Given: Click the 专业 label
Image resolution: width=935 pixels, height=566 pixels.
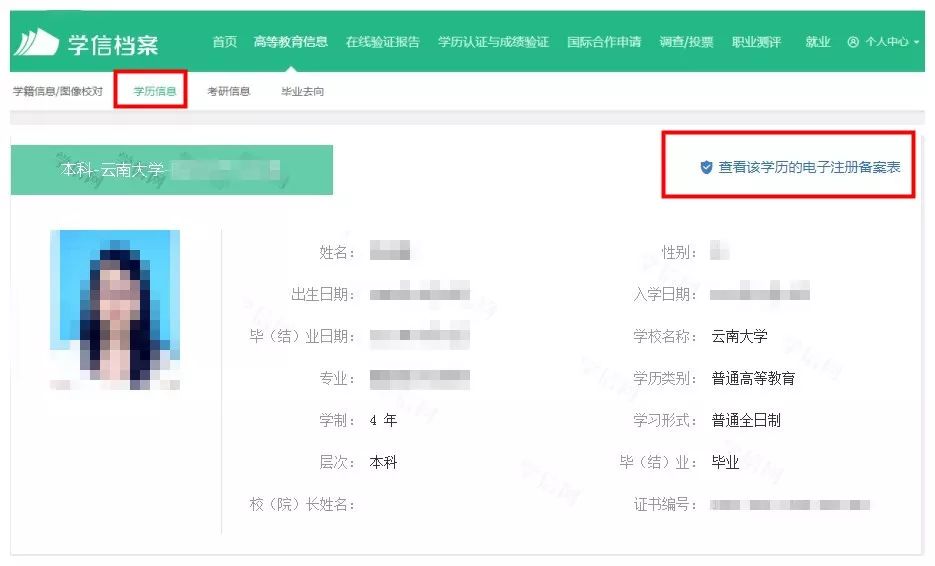Looking at the screenshot, I should [x=338, y=378].
